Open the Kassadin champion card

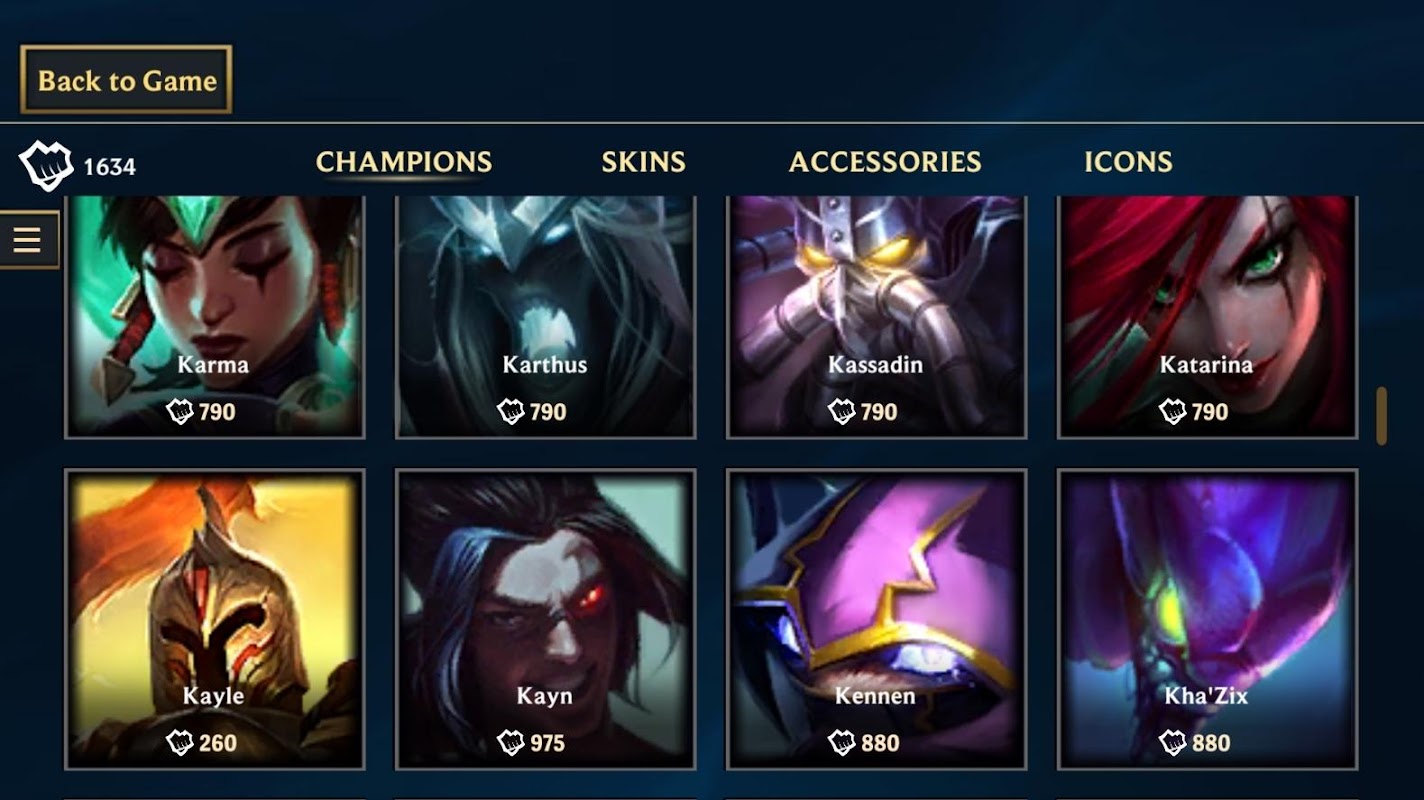tap(876, 317)
